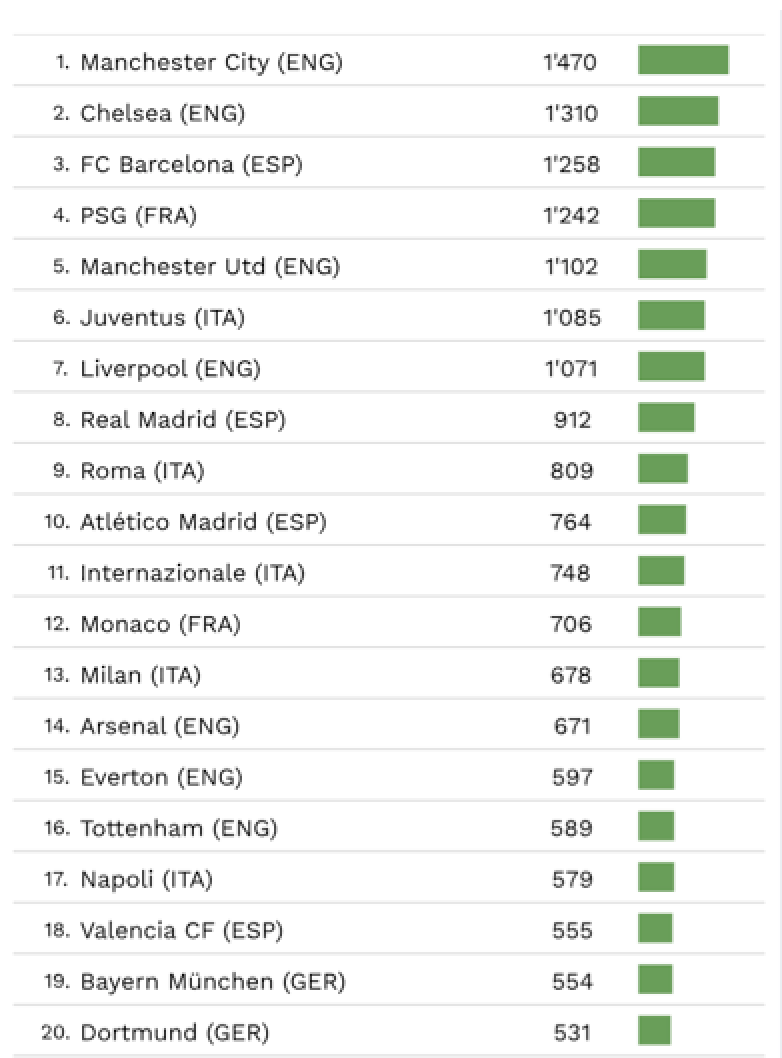Open the Manchester Utd (ENG) entry

[x=389, y=264]
